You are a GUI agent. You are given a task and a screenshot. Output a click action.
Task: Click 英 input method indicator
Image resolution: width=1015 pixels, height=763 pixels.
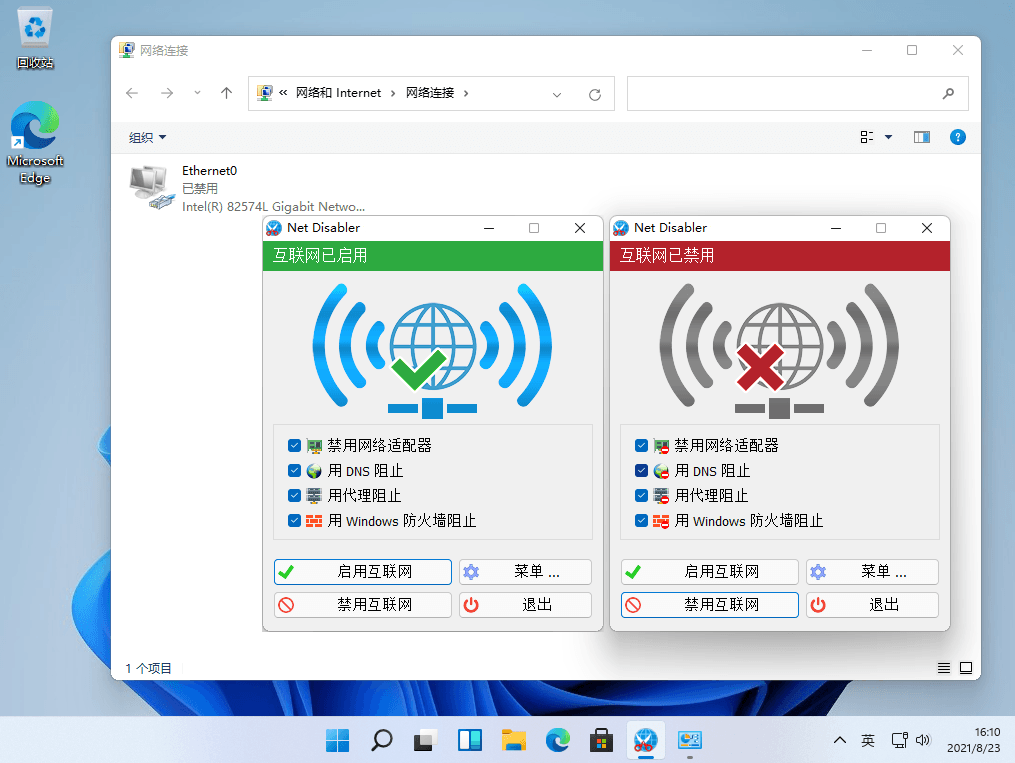pos(868,740)
